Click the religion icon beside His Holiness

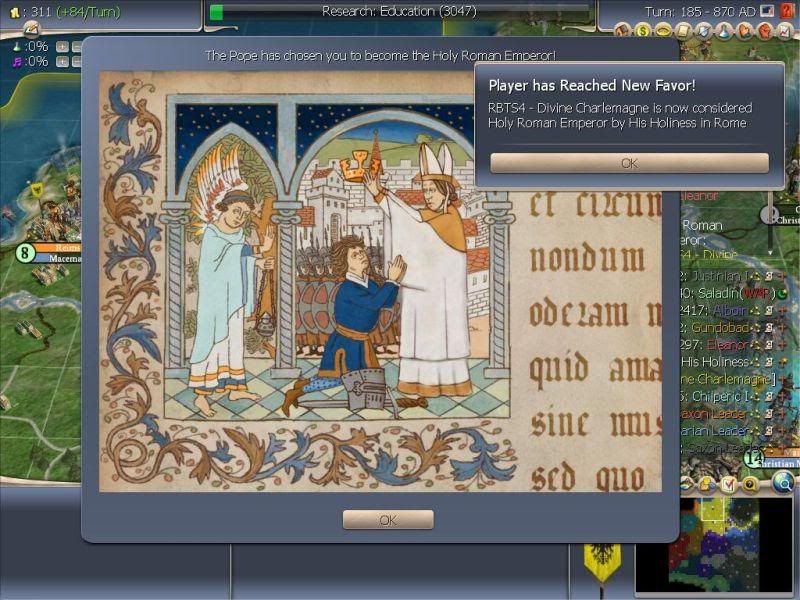click(x=782, y=361)
